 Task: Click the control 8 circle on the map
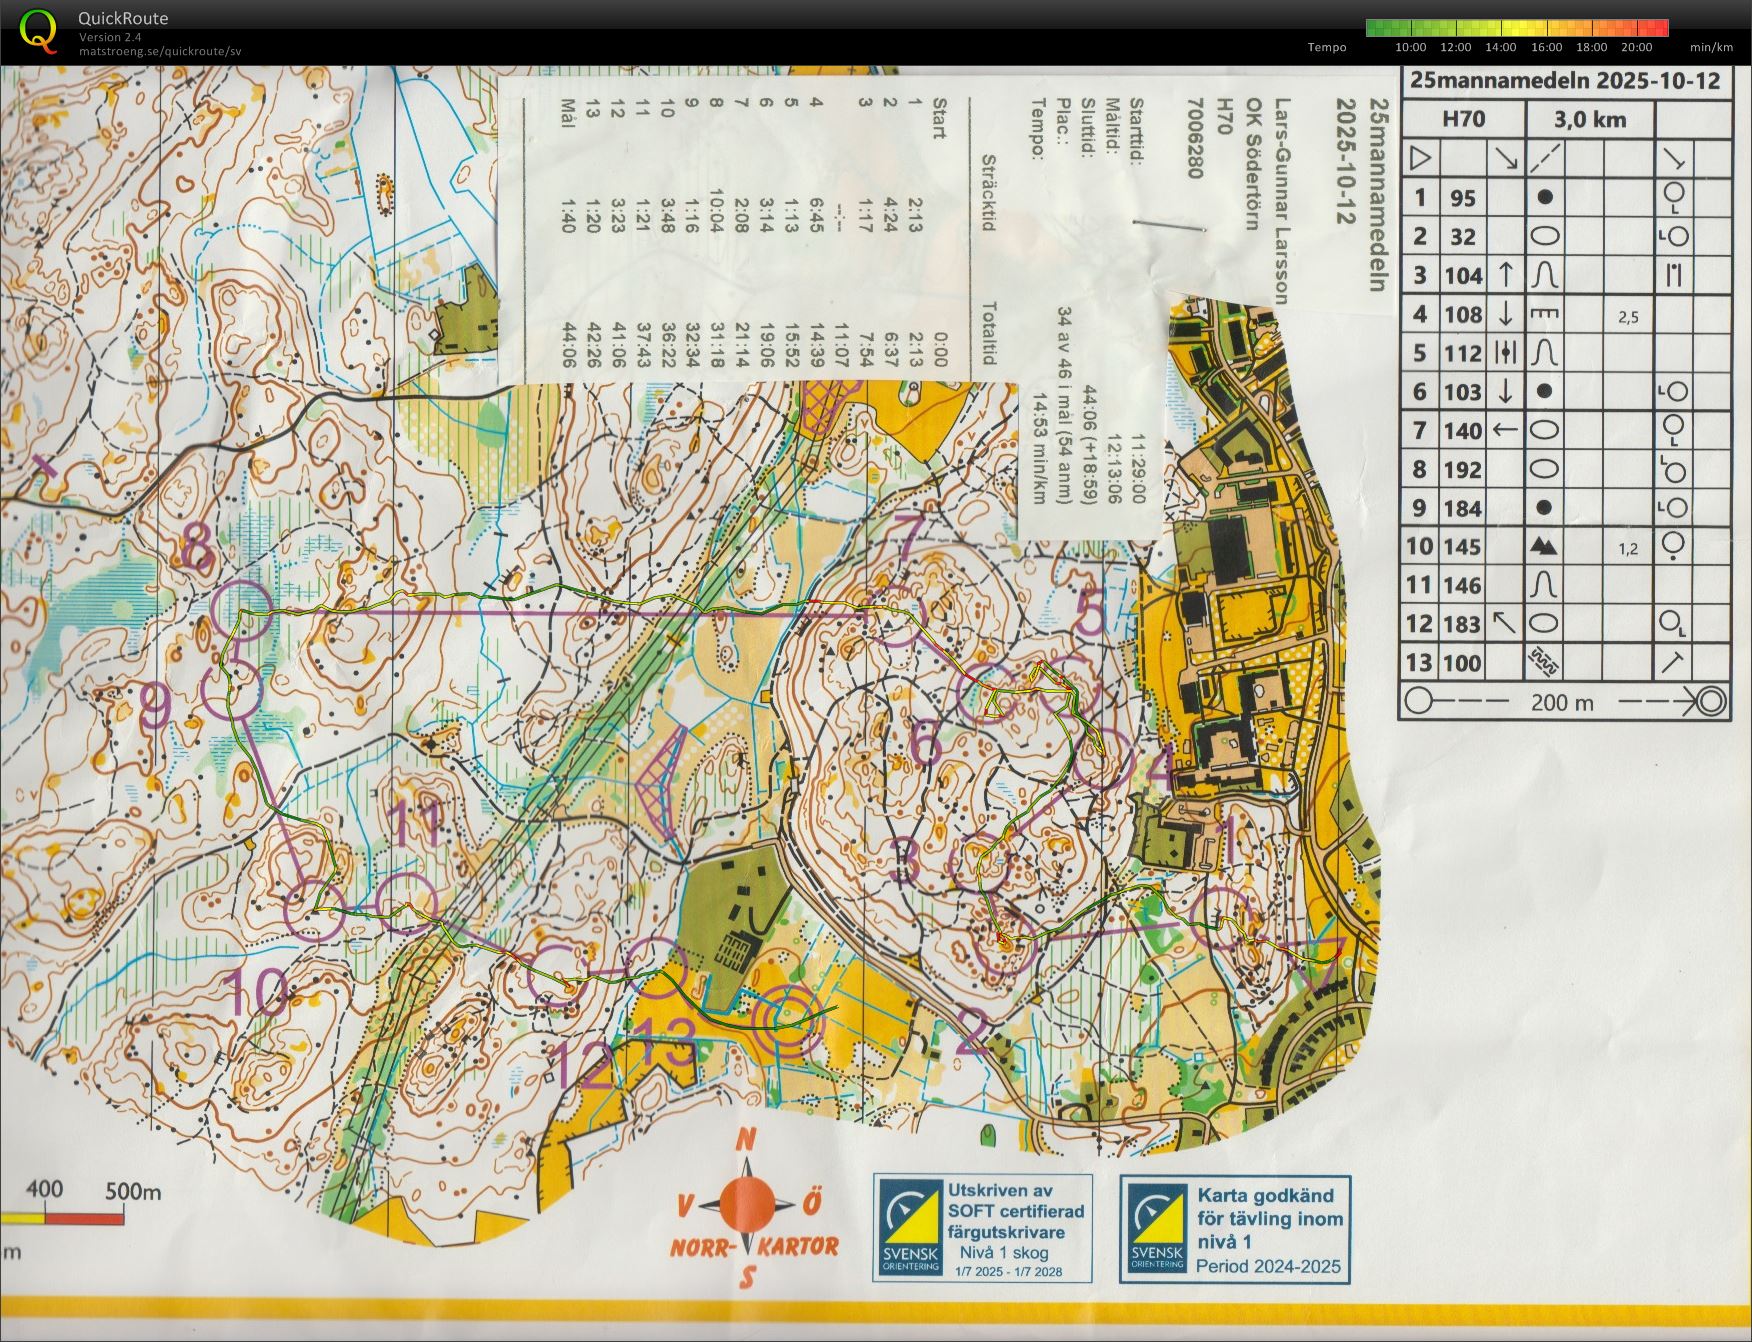[x=242, y=610]
